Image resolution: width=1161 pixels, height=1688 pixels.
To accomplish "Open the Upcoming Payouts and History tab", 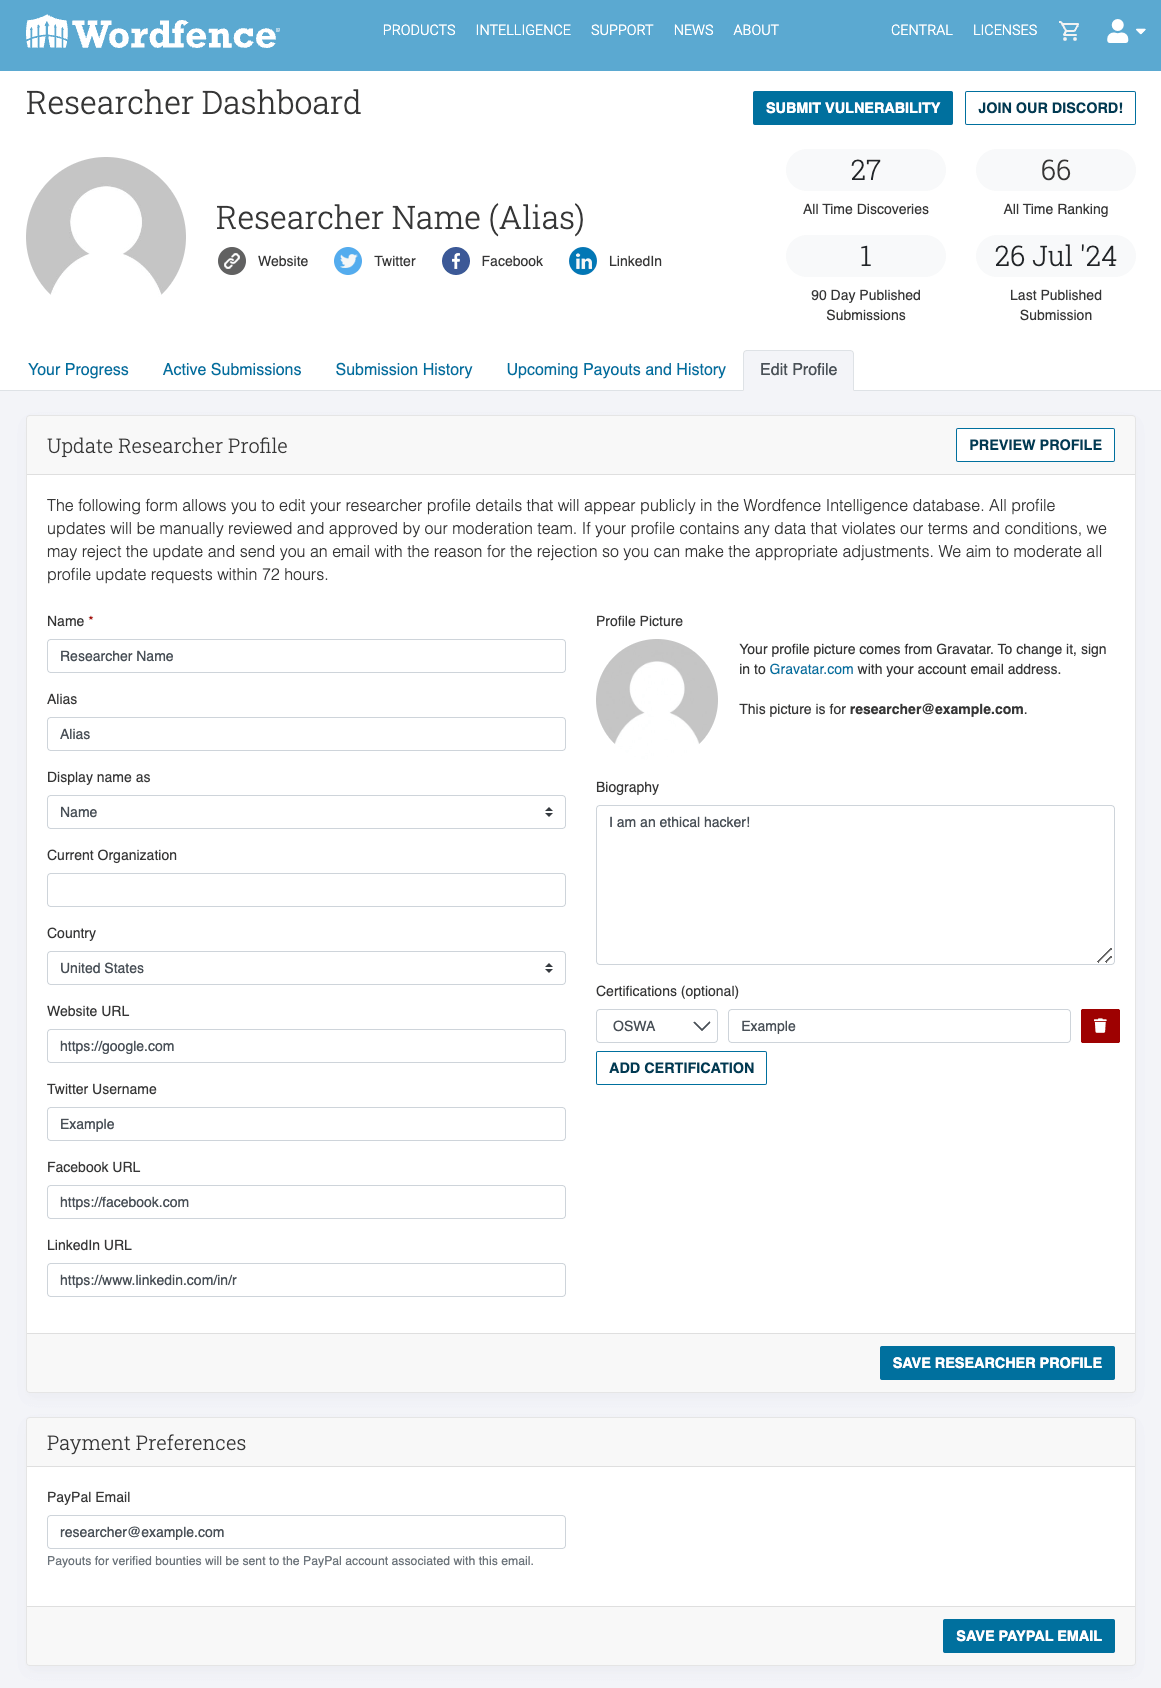I will 616,370.
